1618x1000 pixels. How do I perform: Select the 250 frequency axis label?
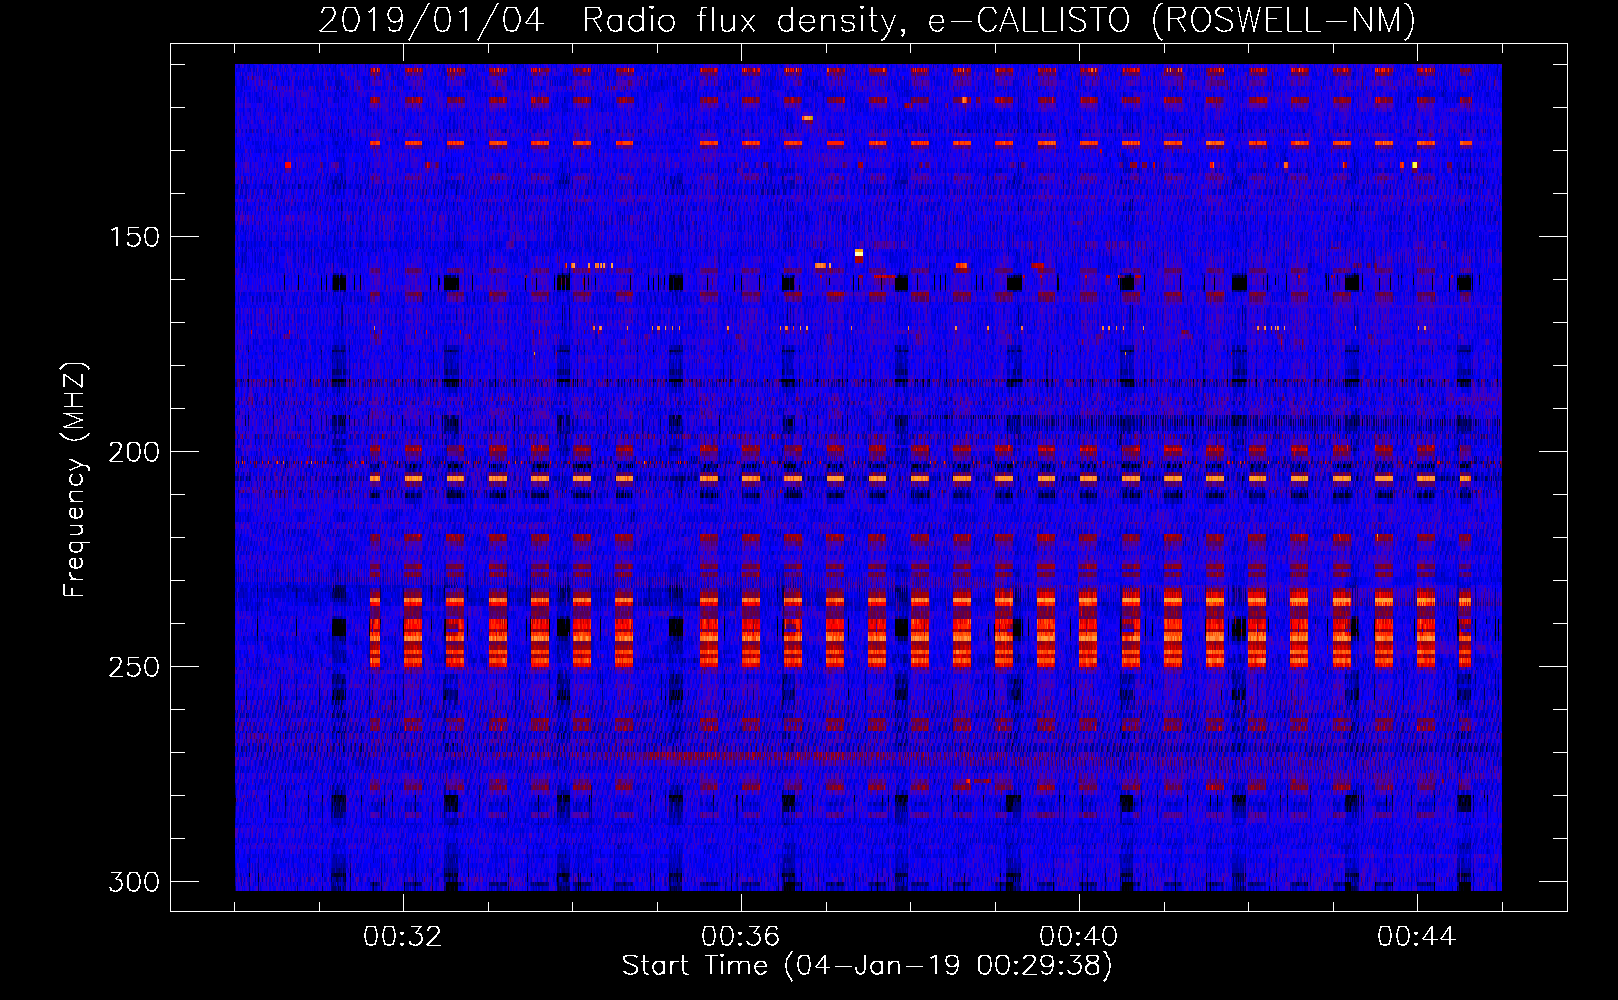click(x=134, y=668)
